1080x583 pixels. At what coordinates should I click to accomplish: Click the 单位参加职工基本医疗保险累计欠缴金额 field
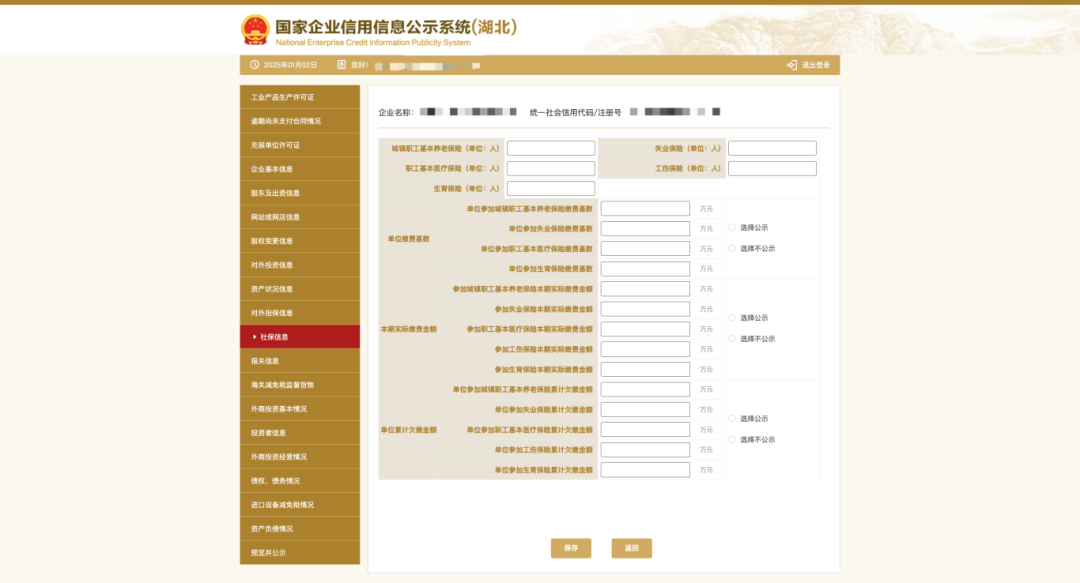[x=645, y=429]
